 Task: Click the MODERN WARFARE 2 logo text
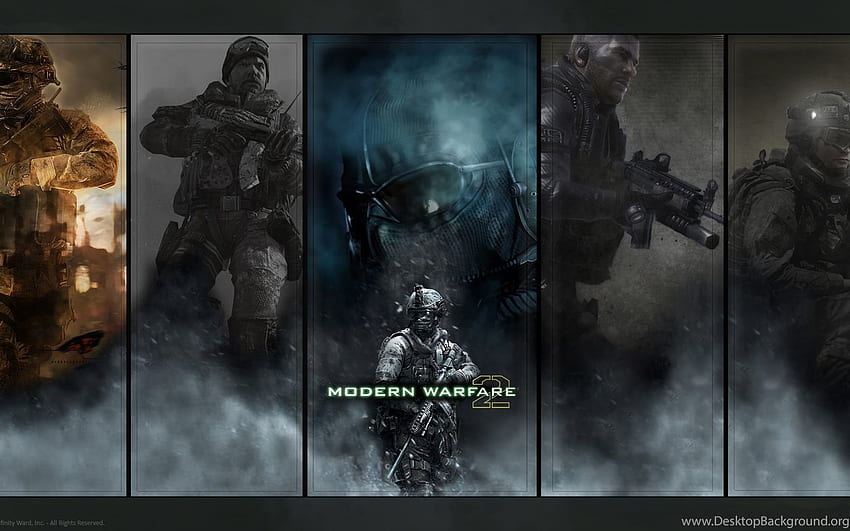tap(422, 392)
